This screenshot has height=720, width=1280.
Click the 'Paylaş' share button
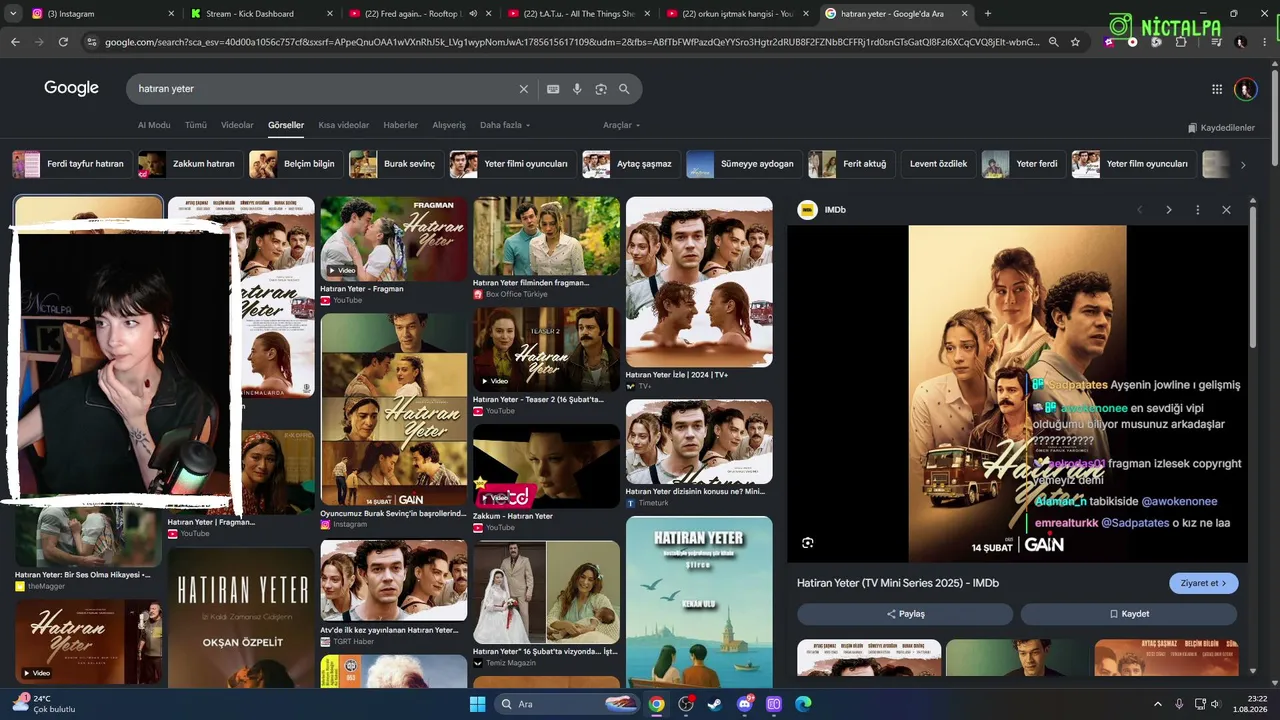(x=905, y=614)
